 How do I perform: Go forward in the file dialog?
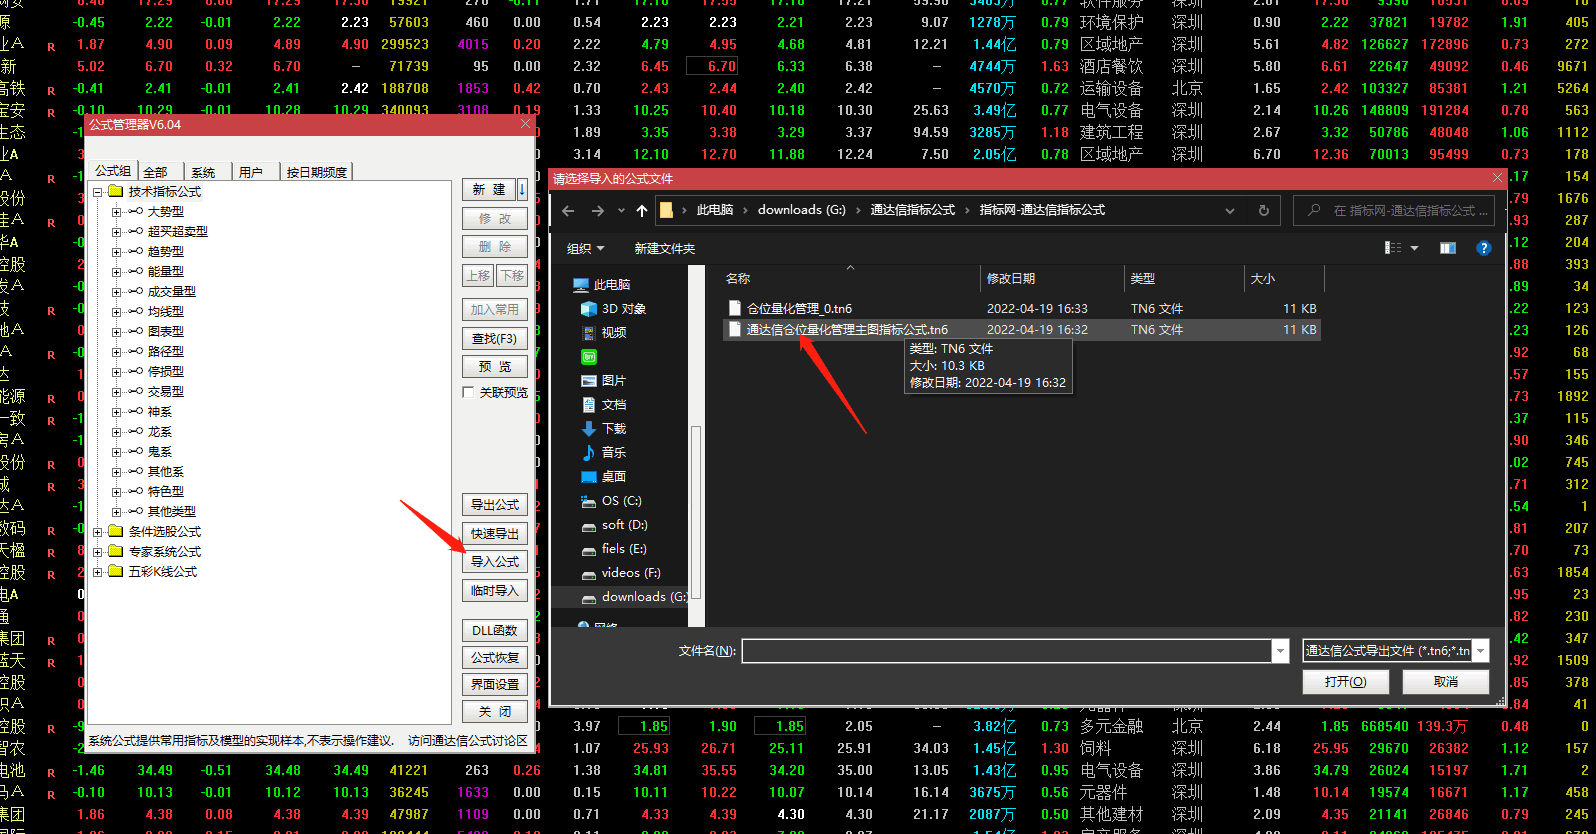click(x=598, y=211)
